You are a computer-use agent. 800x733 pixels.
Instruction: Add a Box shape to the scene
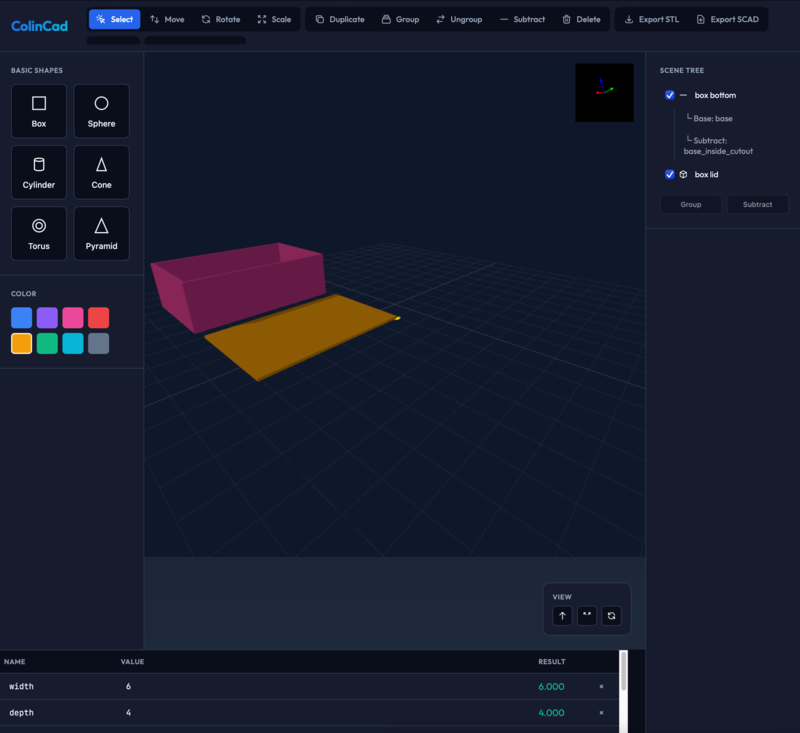coord(39,111)
